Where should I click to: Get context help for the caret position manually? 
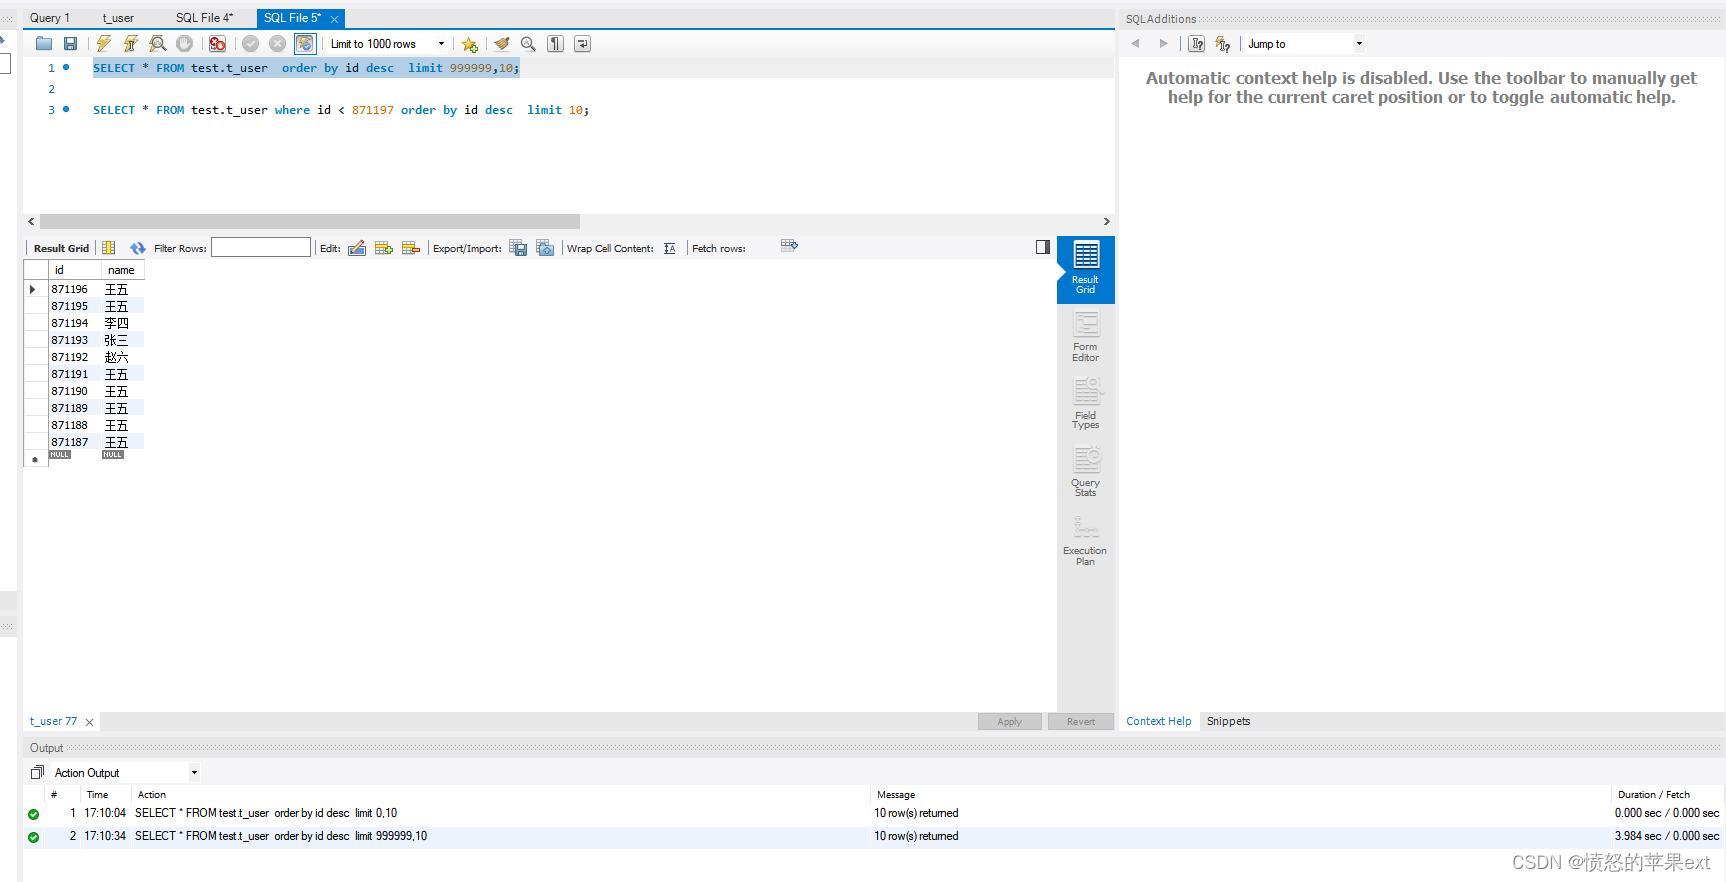click(1196, 44)
